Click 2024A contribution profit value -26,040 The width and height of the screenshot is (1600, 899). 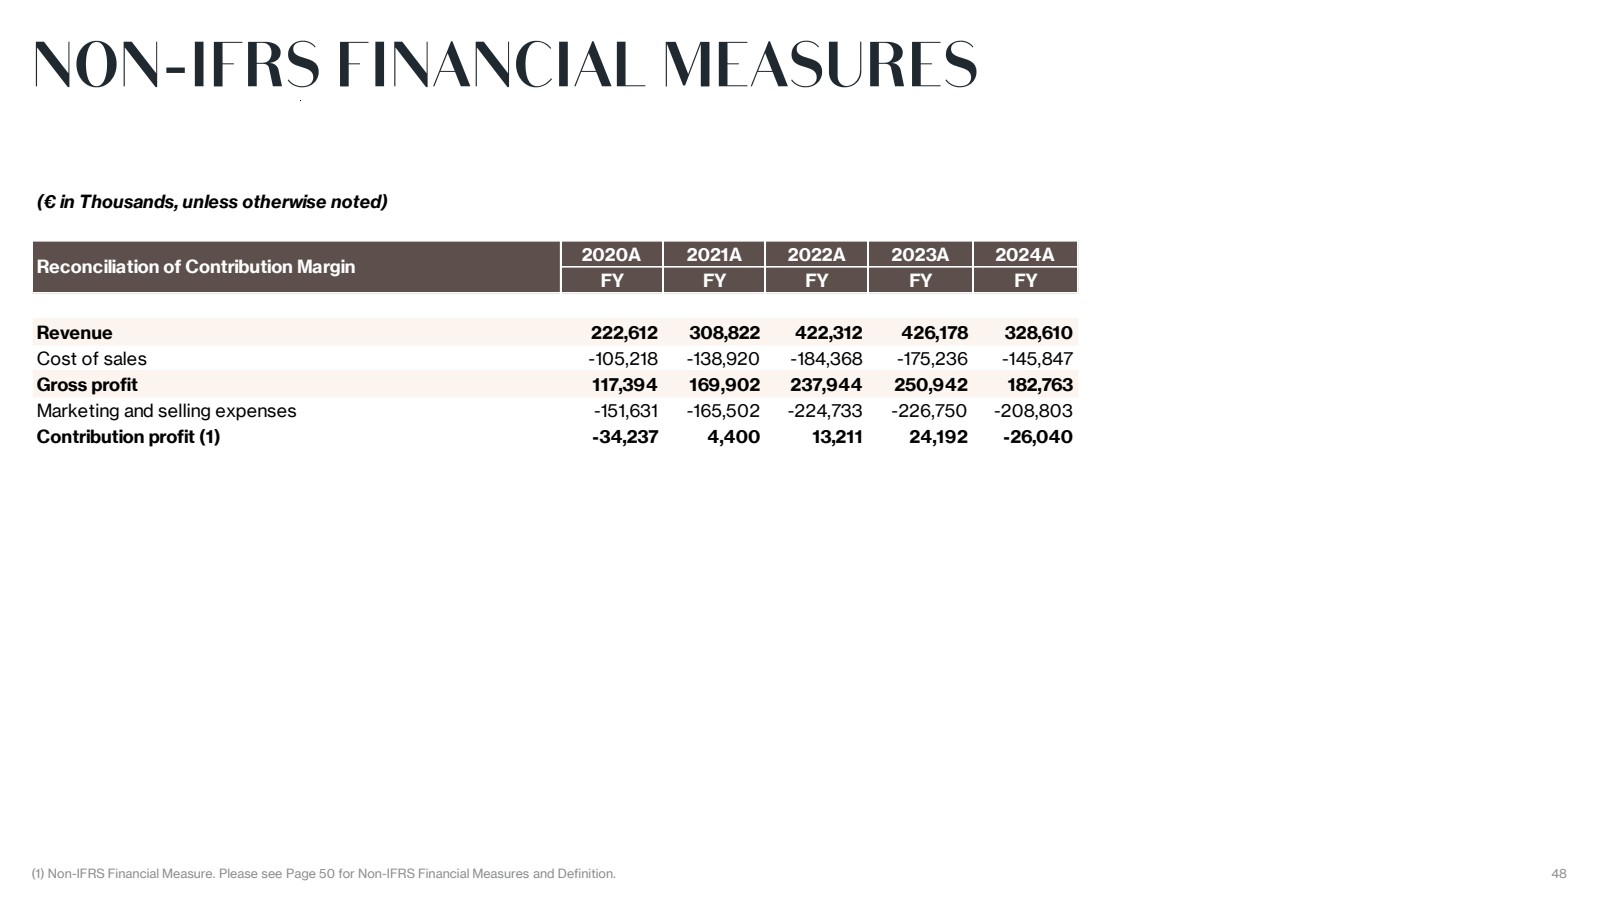point(1038,437)
